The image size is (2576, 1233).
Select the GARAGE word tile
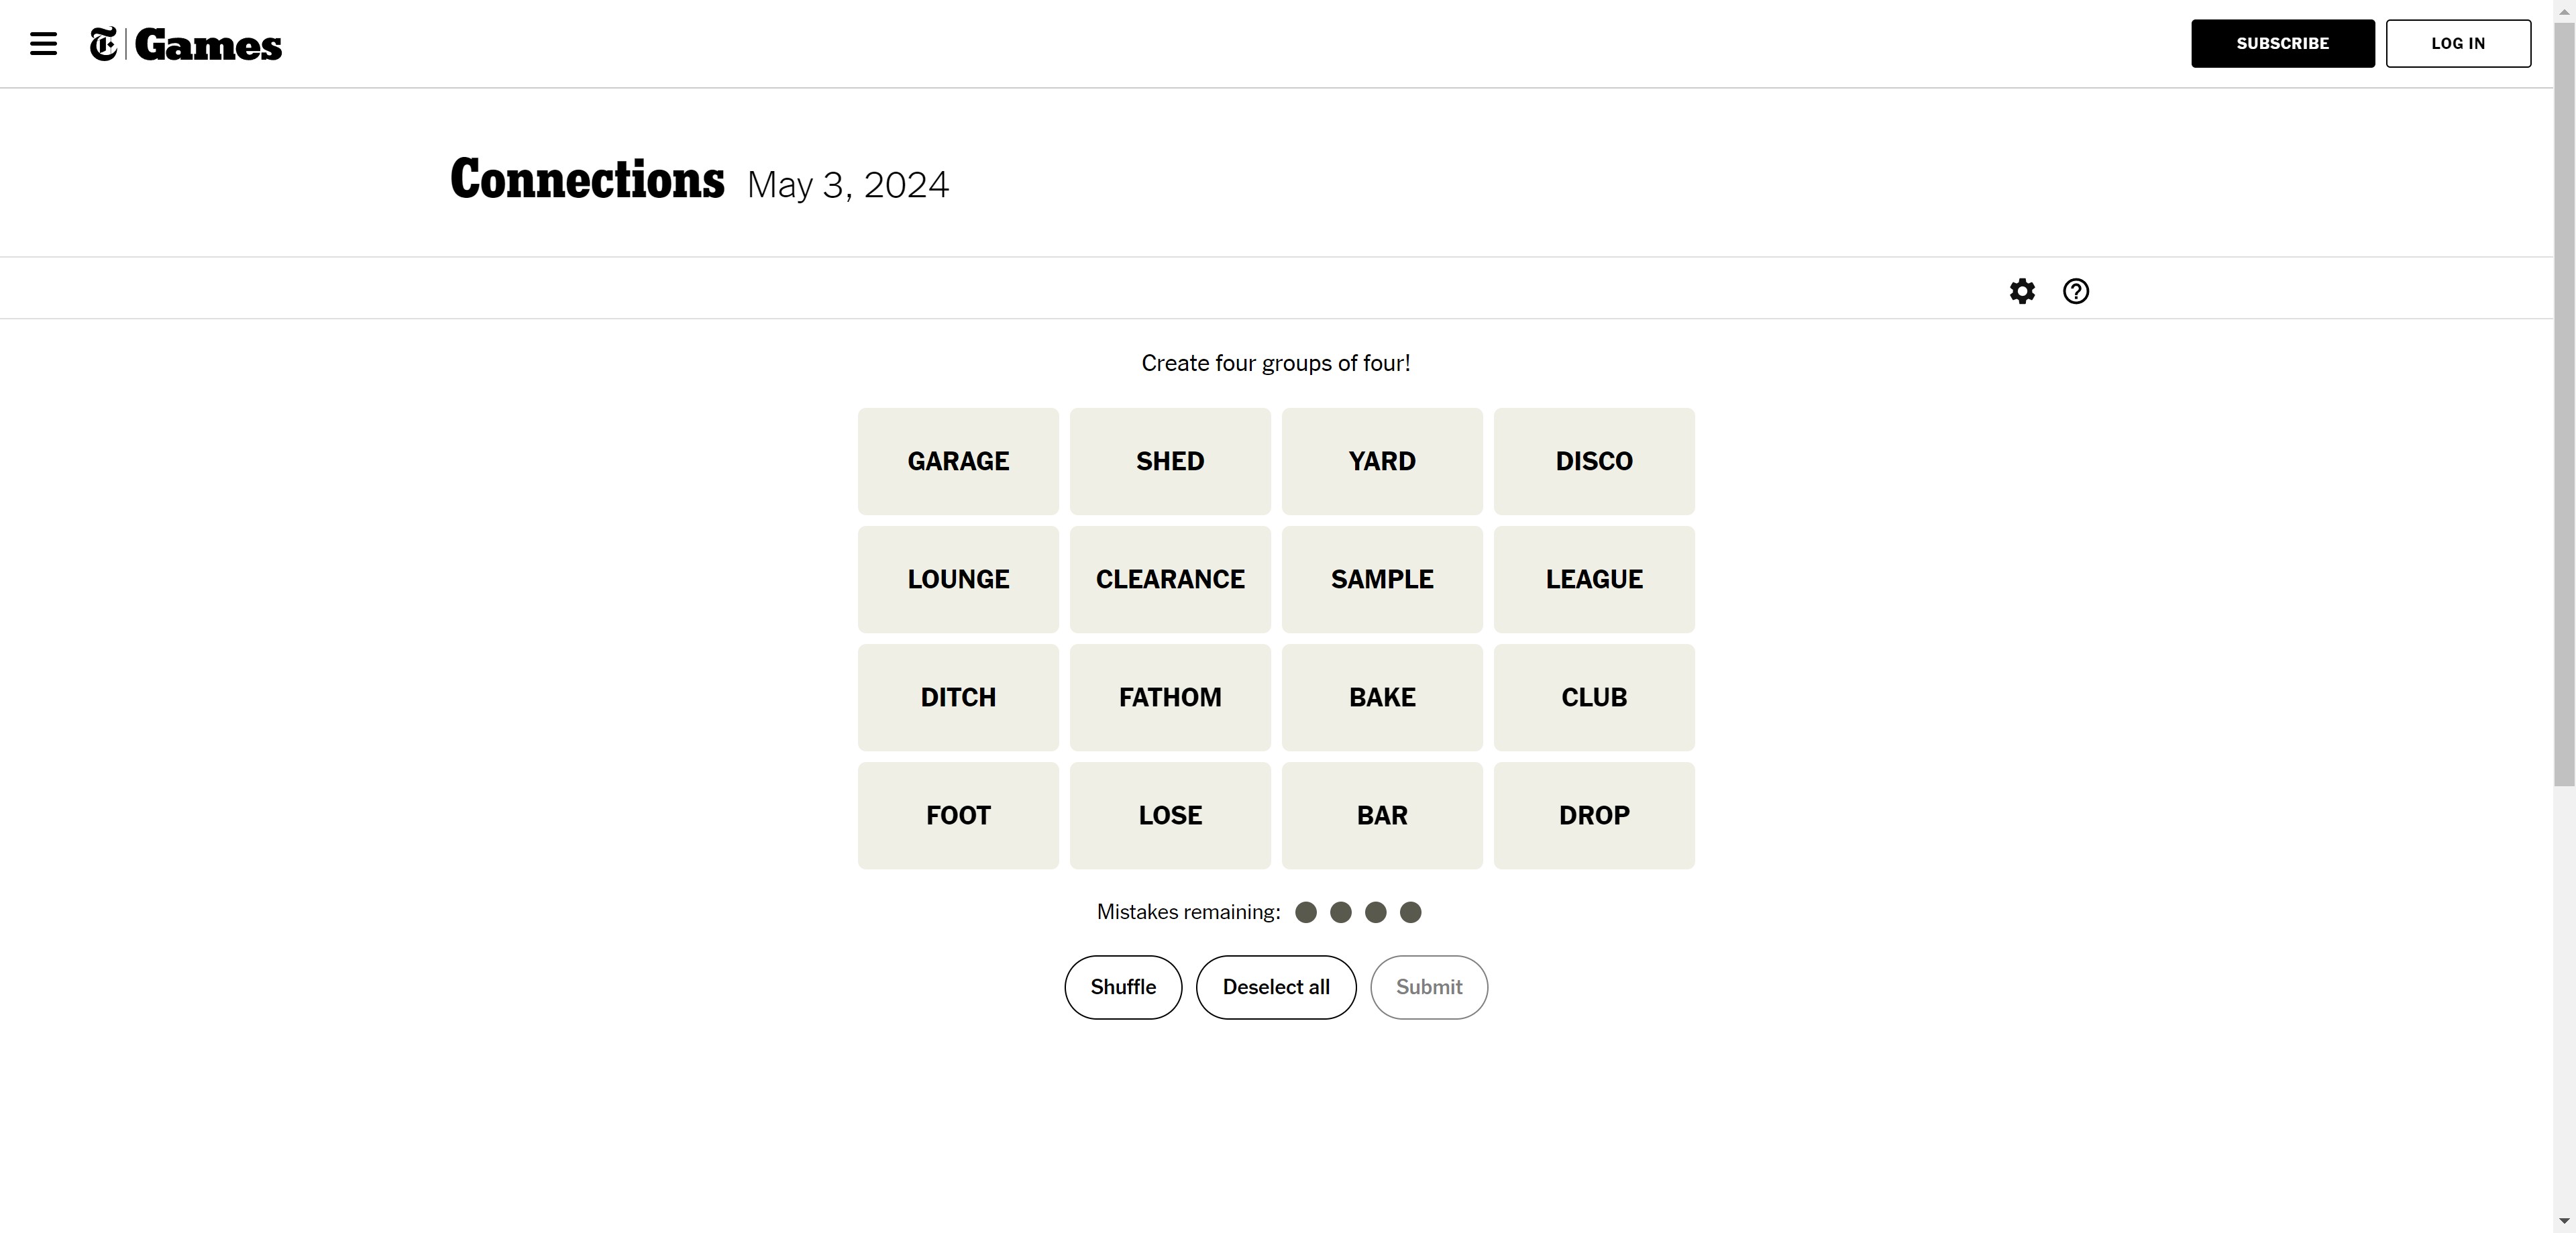[958, 461]
